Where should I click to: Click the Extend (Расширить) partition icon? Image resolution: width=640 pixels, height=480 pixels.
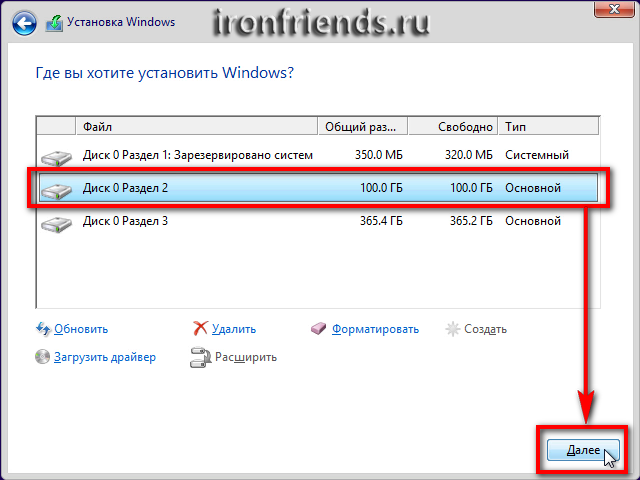coord(200,357)
